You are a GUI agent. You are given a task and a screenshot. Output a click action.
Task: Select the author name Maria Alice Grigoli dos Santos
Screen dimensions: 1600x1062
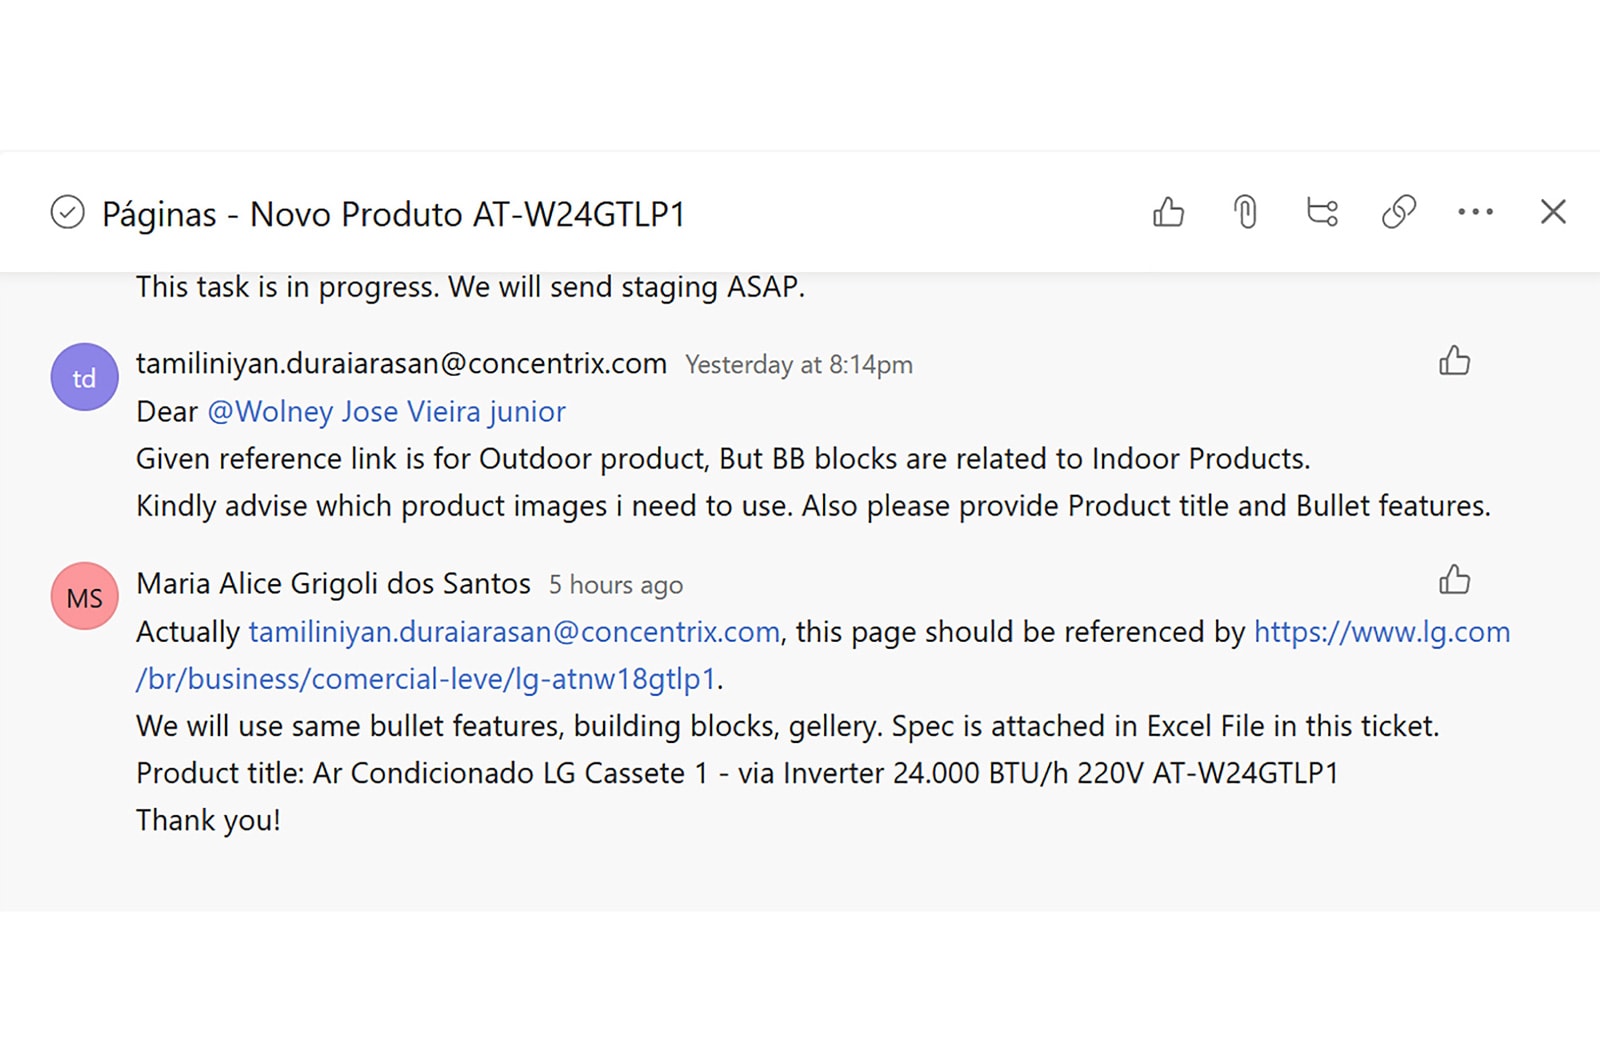(333, 584)
